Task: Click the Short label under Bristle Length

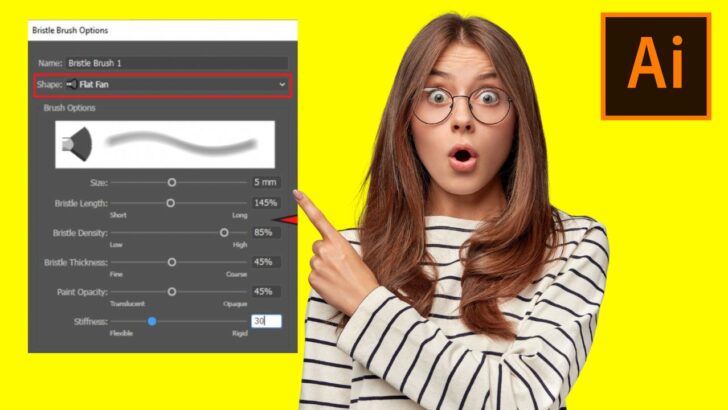Action: 118,215
